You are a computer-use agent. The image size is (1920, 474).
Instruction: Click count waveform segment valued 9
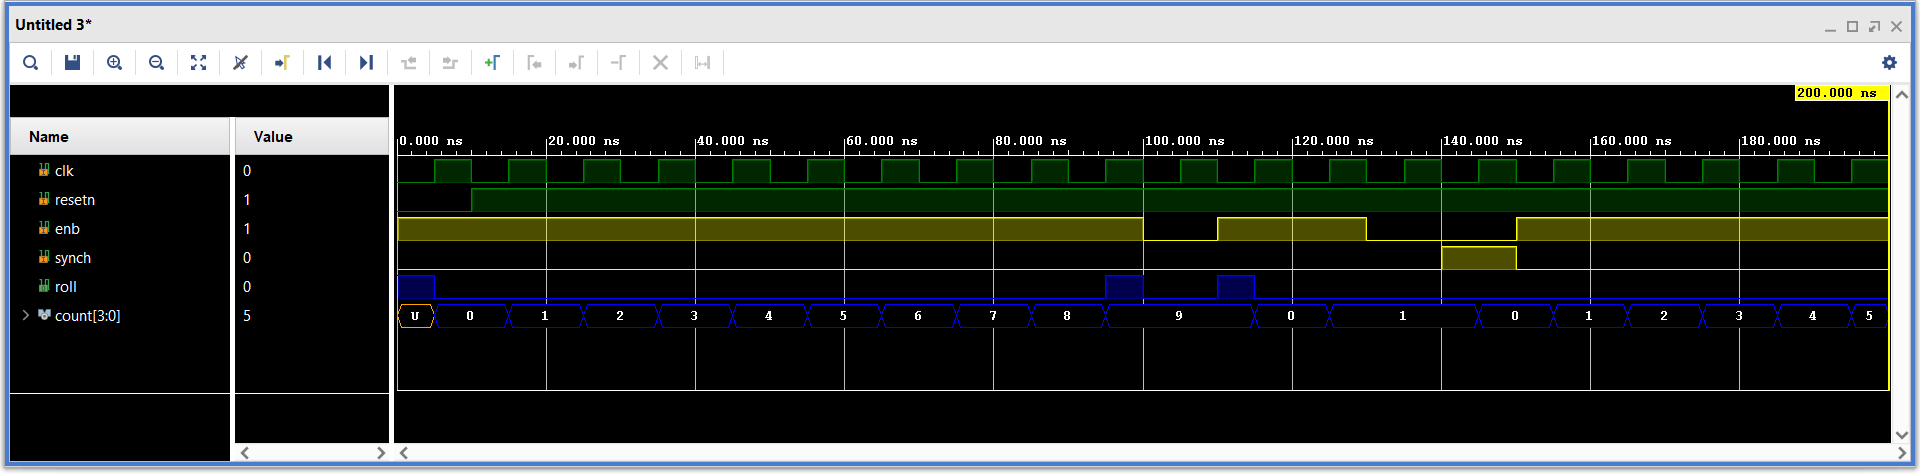tap(1179, 316)
